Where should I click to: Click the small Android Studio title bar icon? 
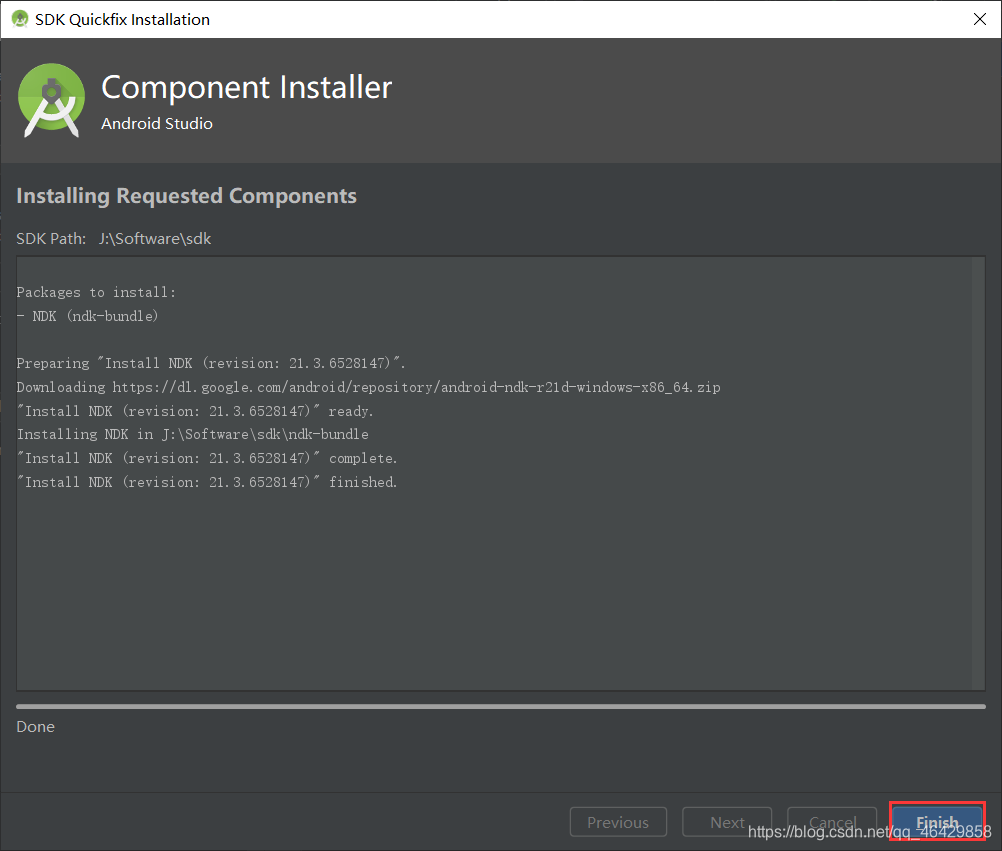coord(20,19)
